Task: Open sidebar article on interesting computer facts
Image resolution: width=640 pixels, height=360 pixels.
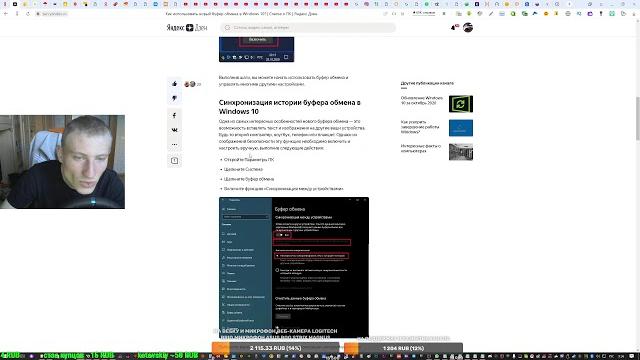Action: 421,148
